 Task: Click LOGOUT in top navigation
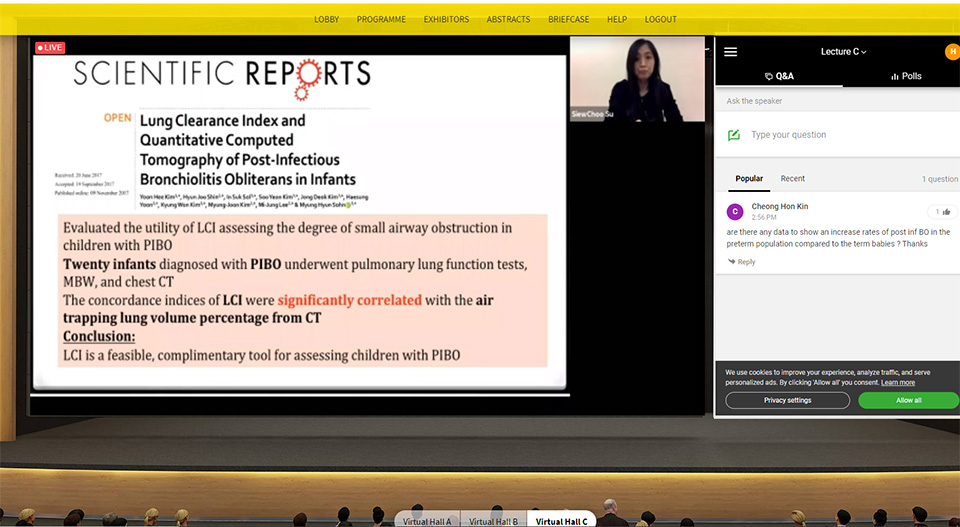click(661, 20)
